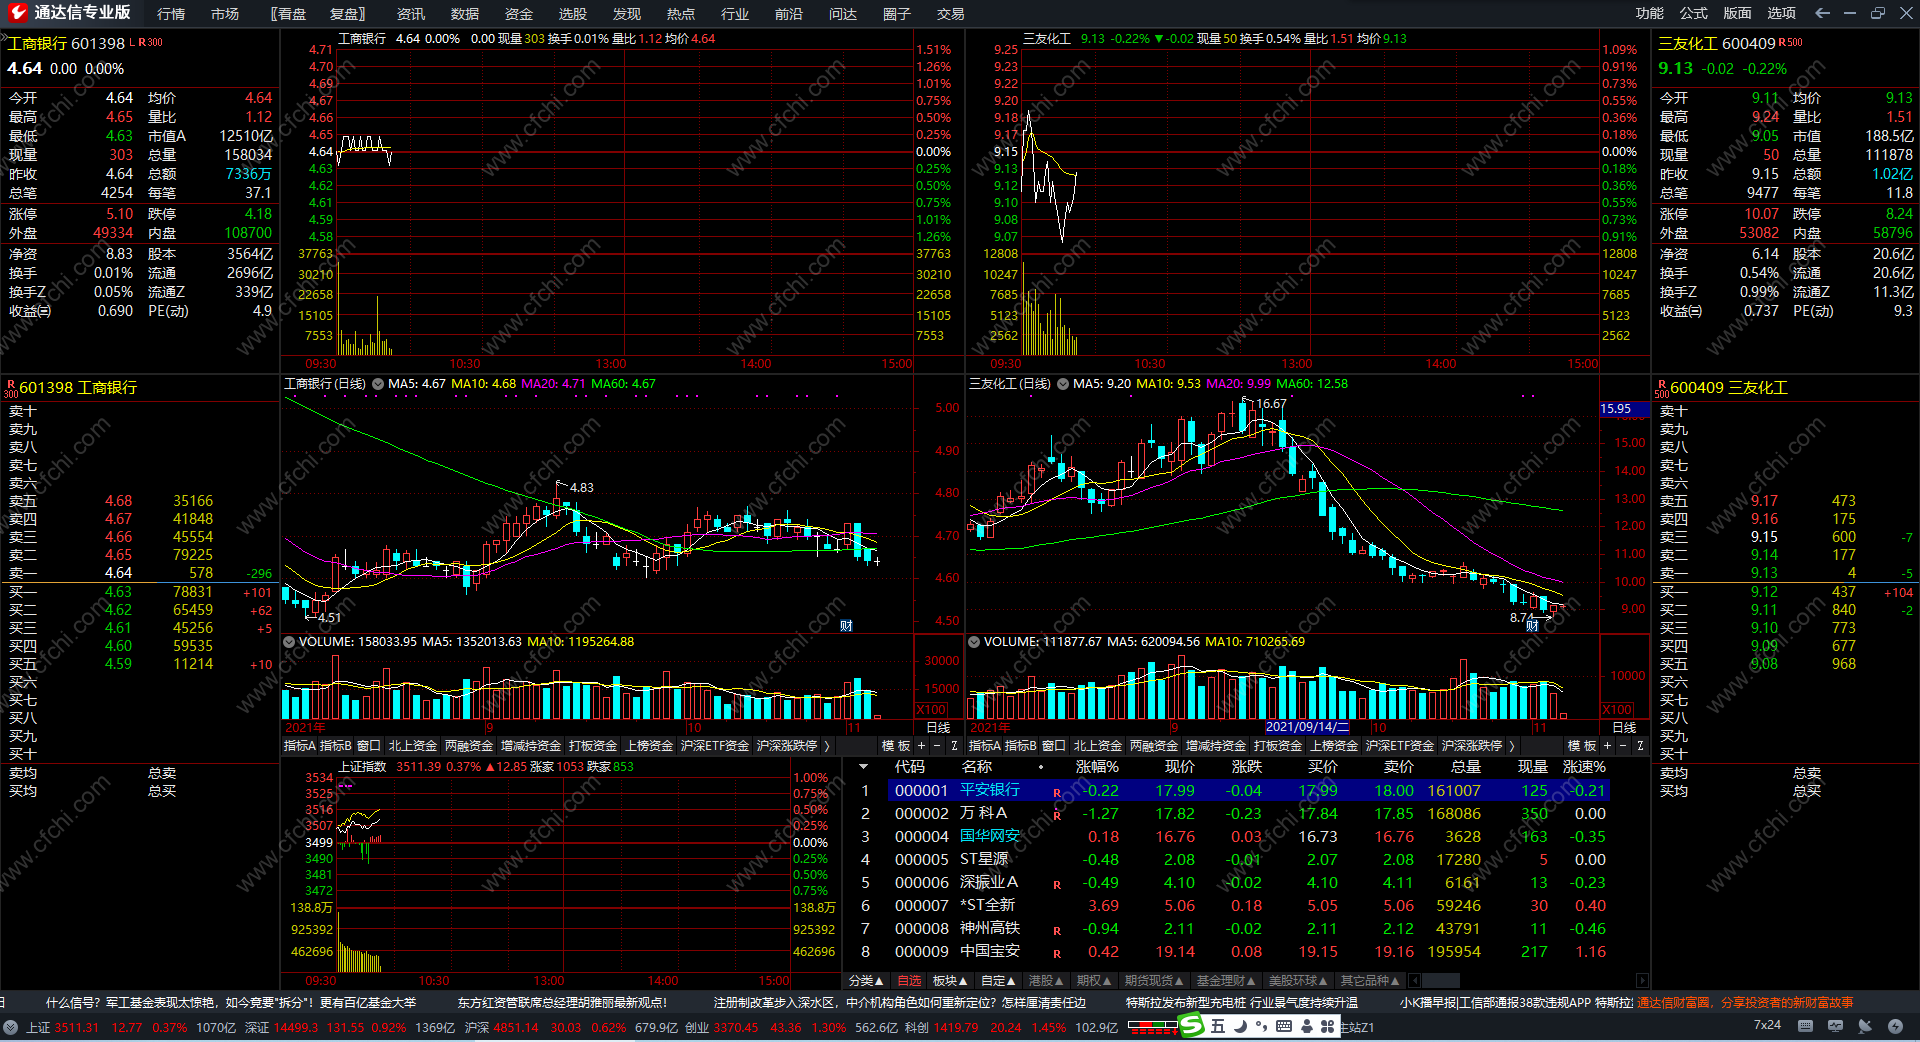Expand the 分类▲ category menu

pyautogui.click(x=866, y=981)
